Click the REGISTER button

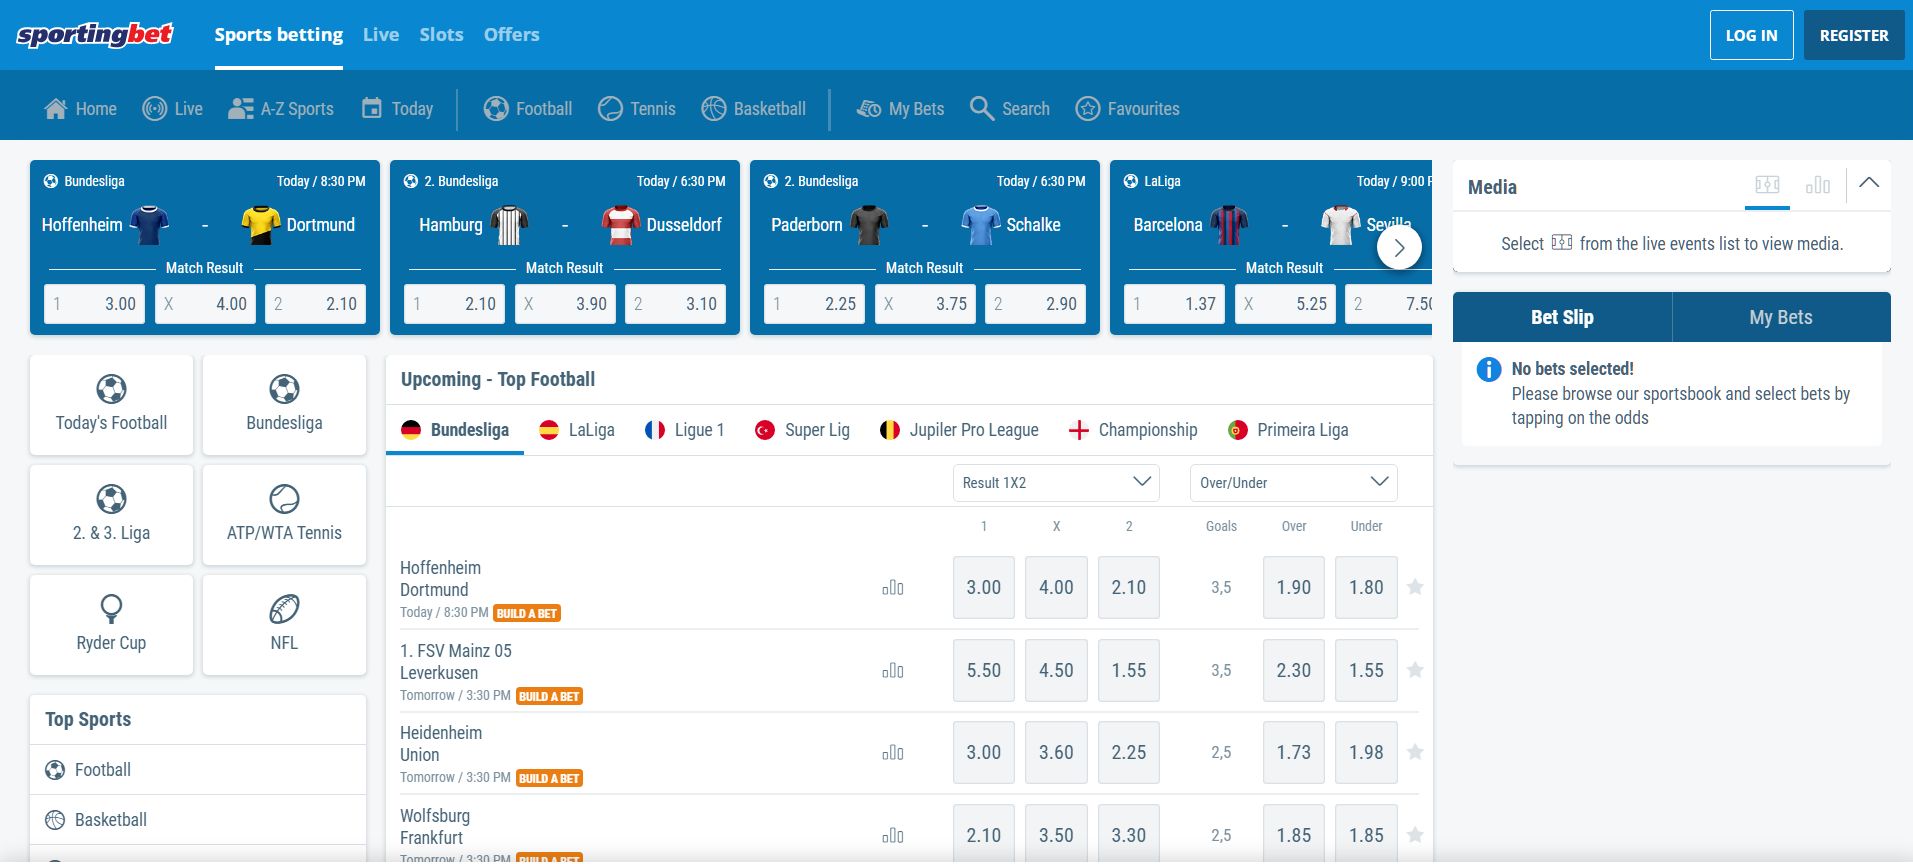point(1854,35)
